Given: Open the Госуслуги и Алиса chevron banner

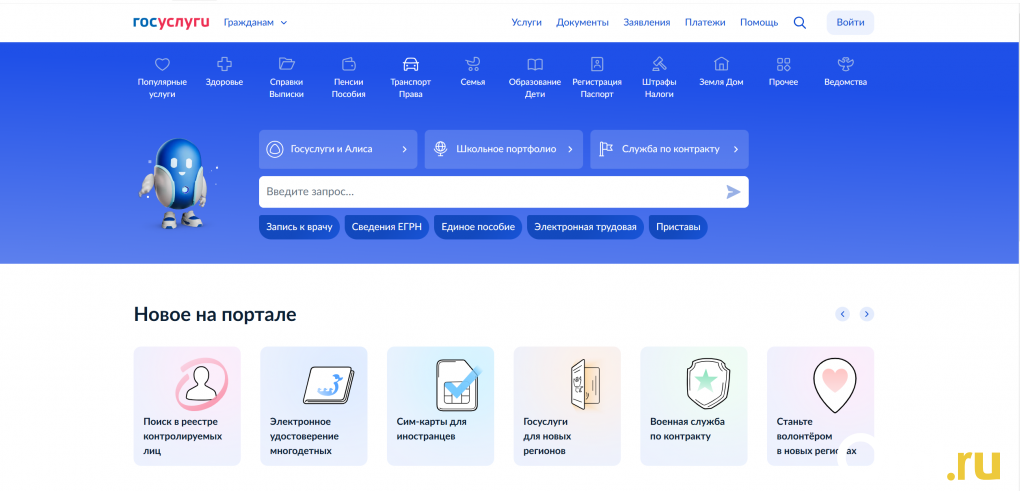Looking at the screenshot, I should [x=338, y=149].
